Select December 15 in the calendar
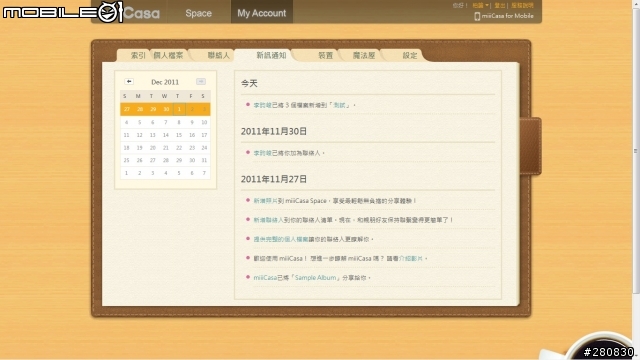 179,135
